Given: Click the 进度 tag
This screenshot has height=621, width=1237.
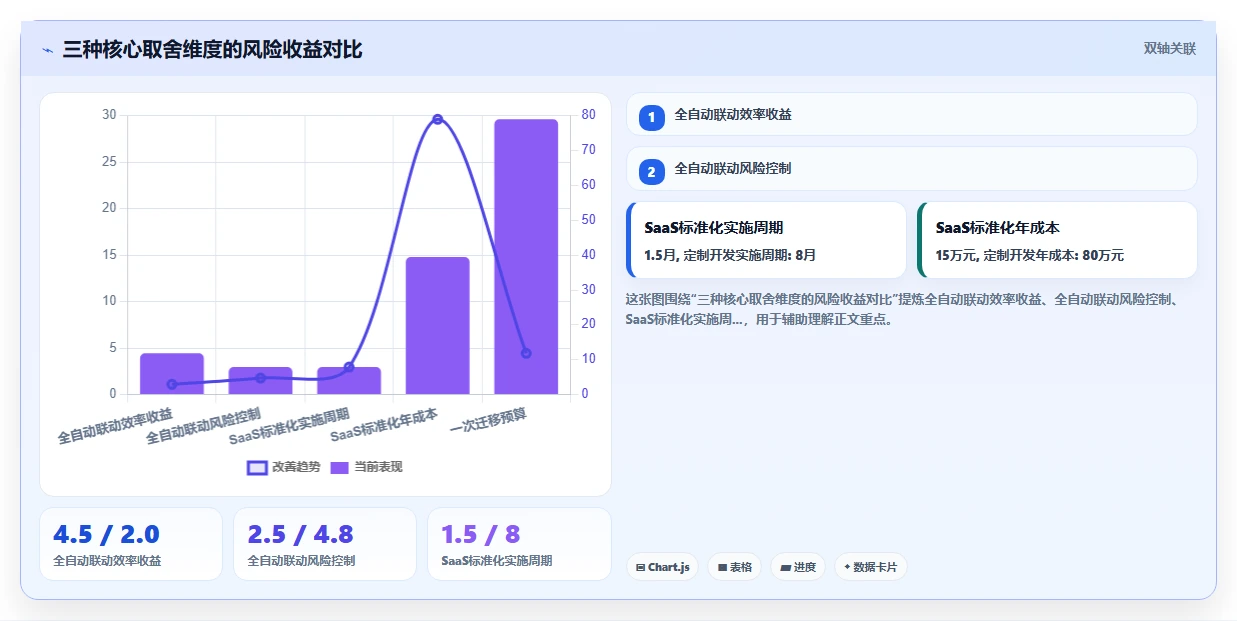Looking at the screenshot, I should [x=798, y=567].
